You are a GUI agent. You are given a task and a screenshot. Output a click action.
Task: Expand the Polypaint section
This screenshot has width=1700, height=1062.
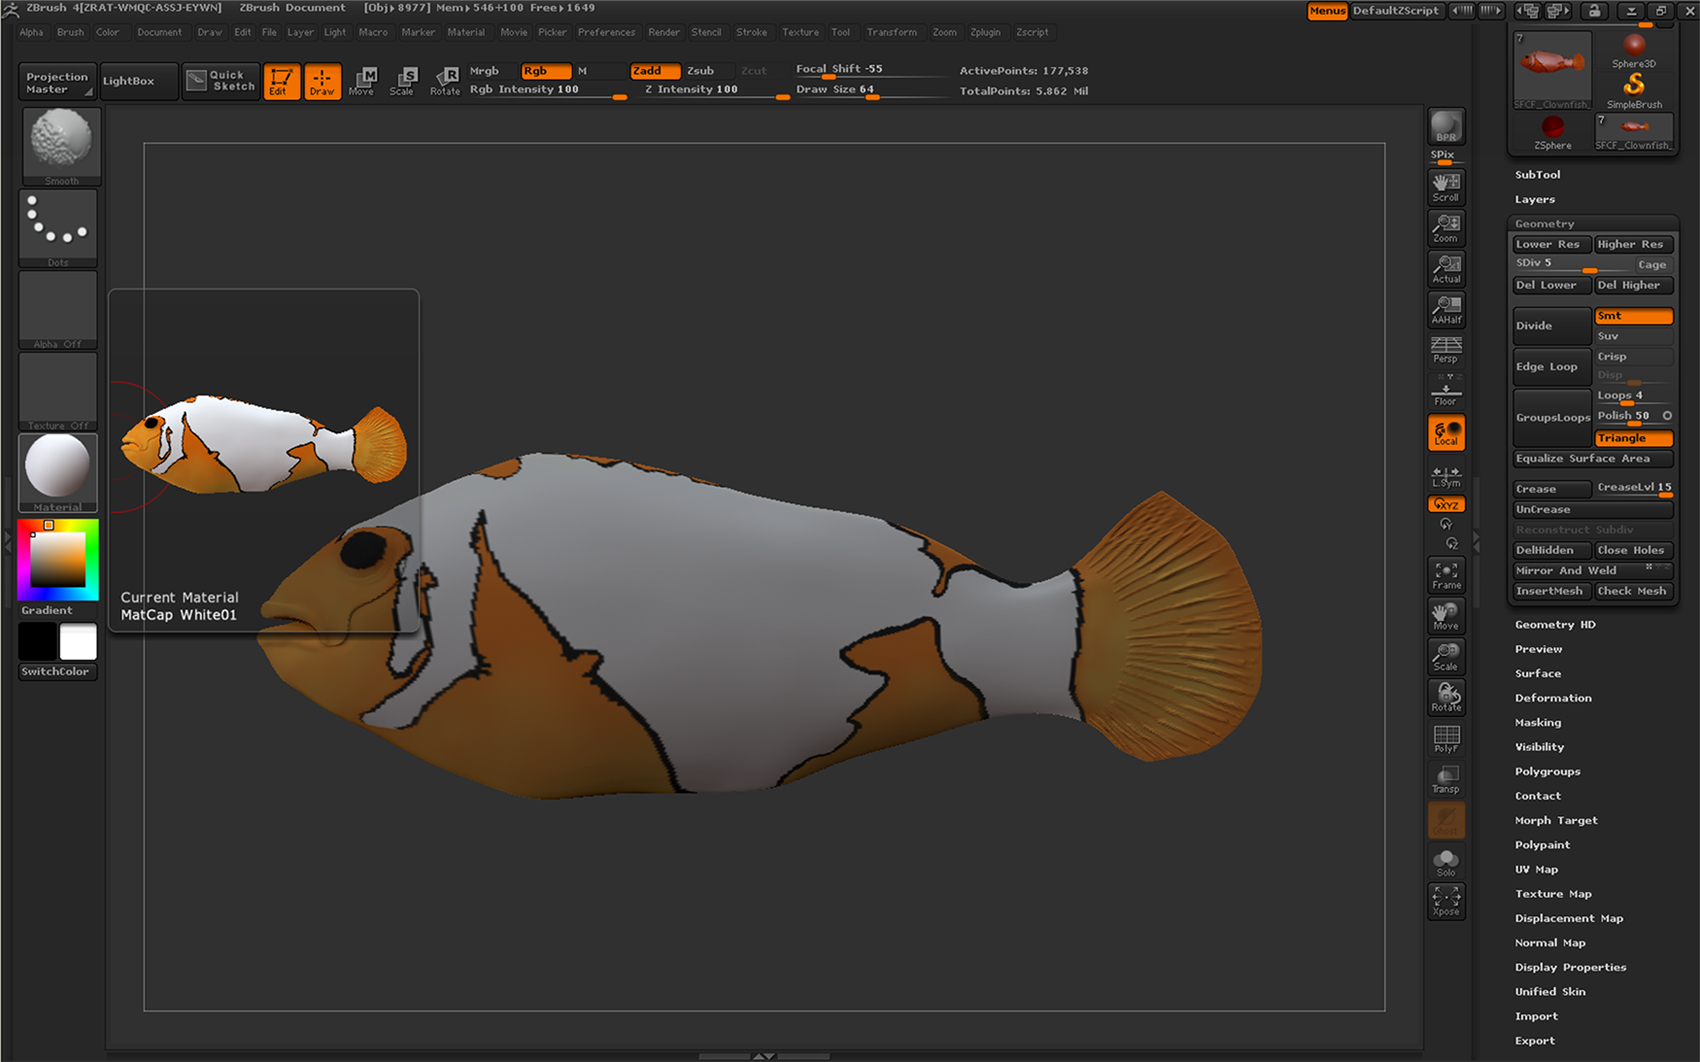pyautogui.click(x=1542, y=845)
